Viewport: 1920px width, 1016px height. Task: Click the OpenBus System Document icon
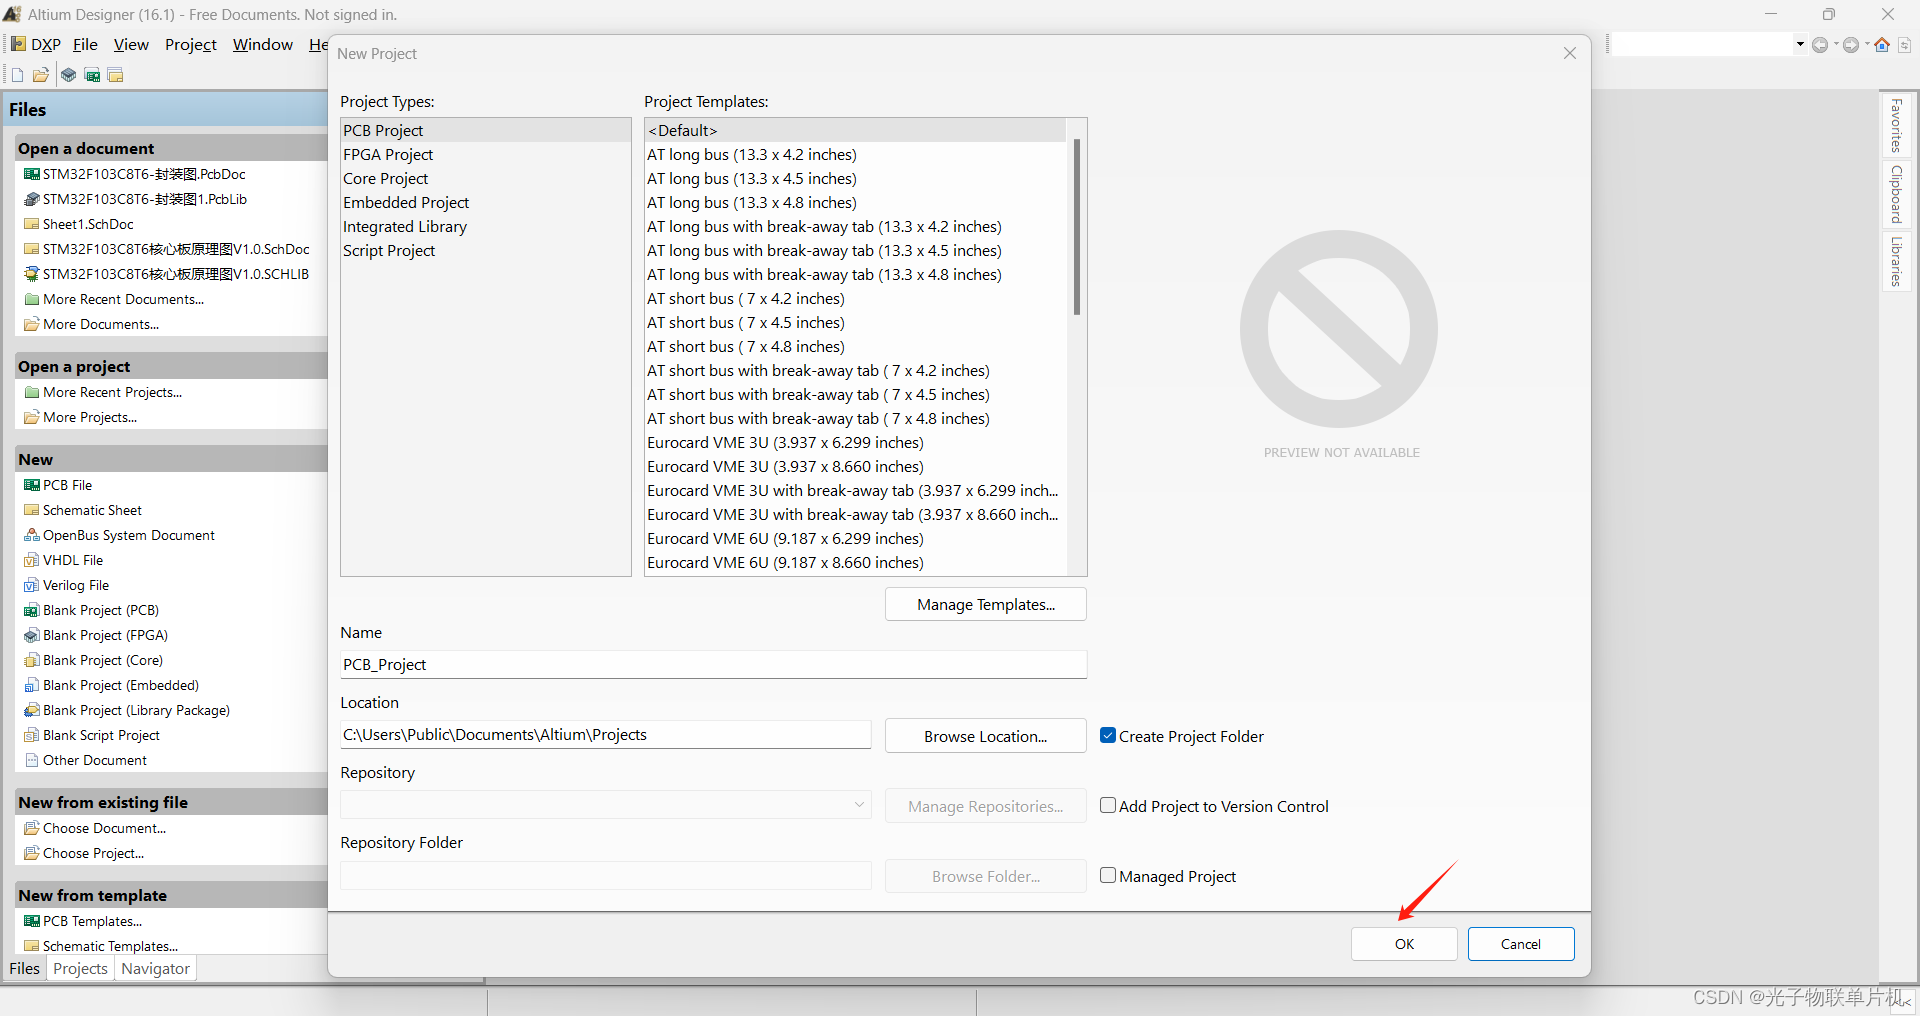click(32, 535)
